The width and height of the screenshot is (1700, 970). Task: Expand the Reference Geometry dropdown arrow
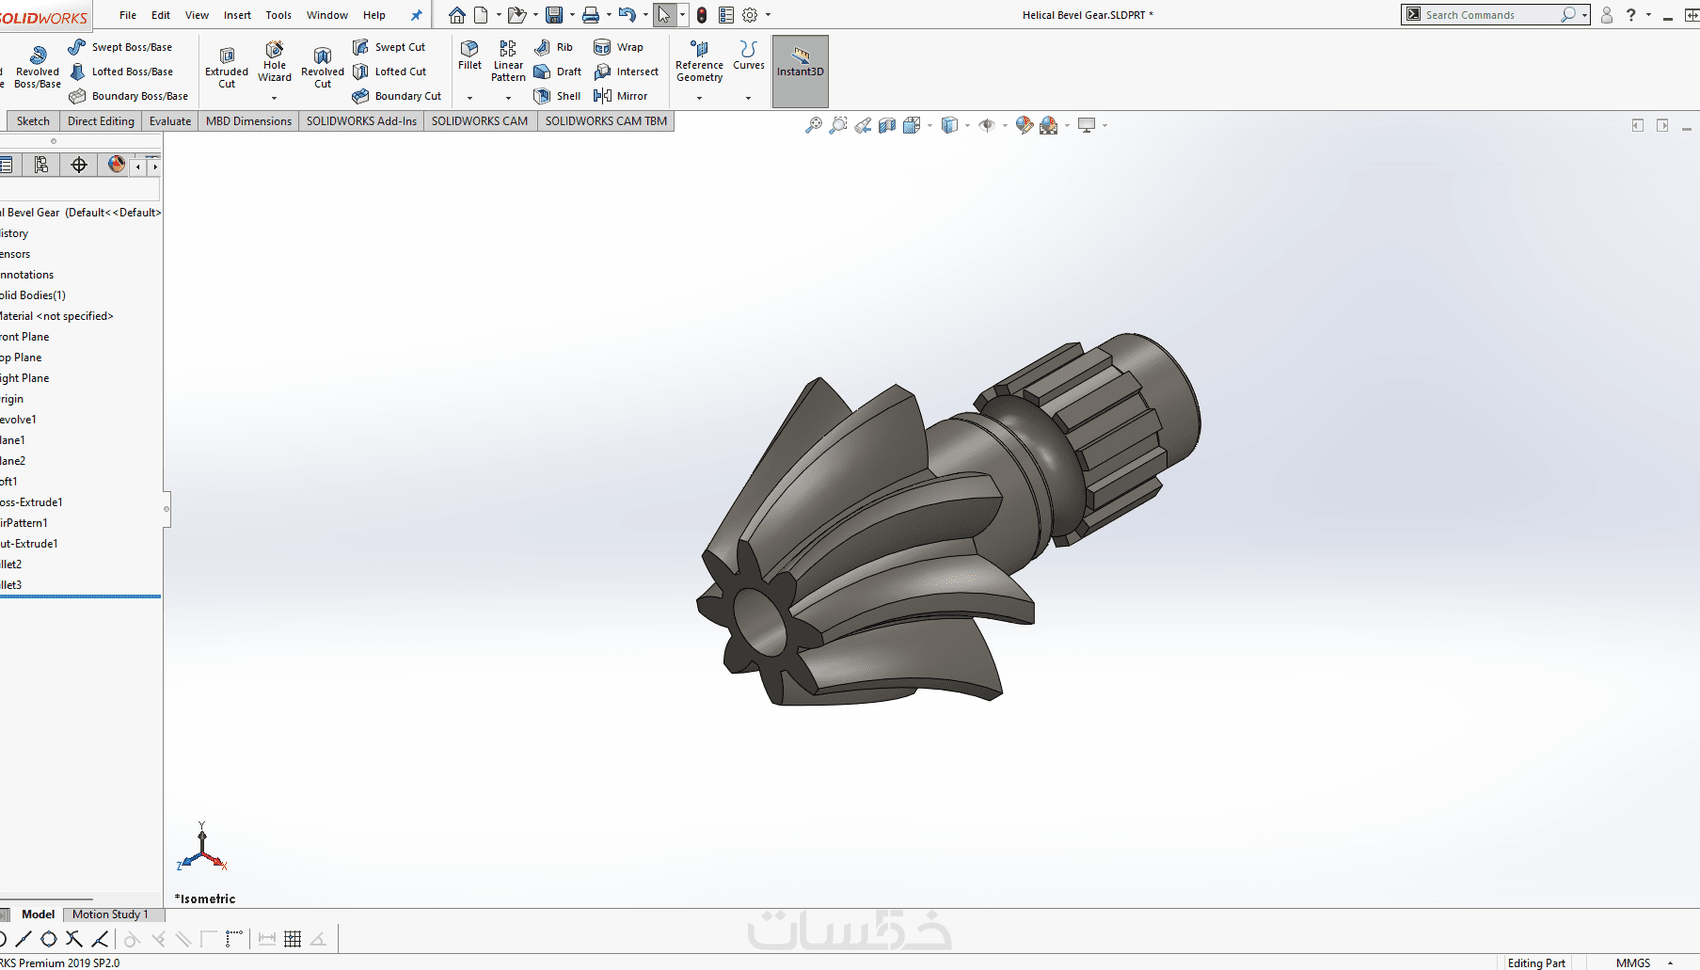click(699, 98)
